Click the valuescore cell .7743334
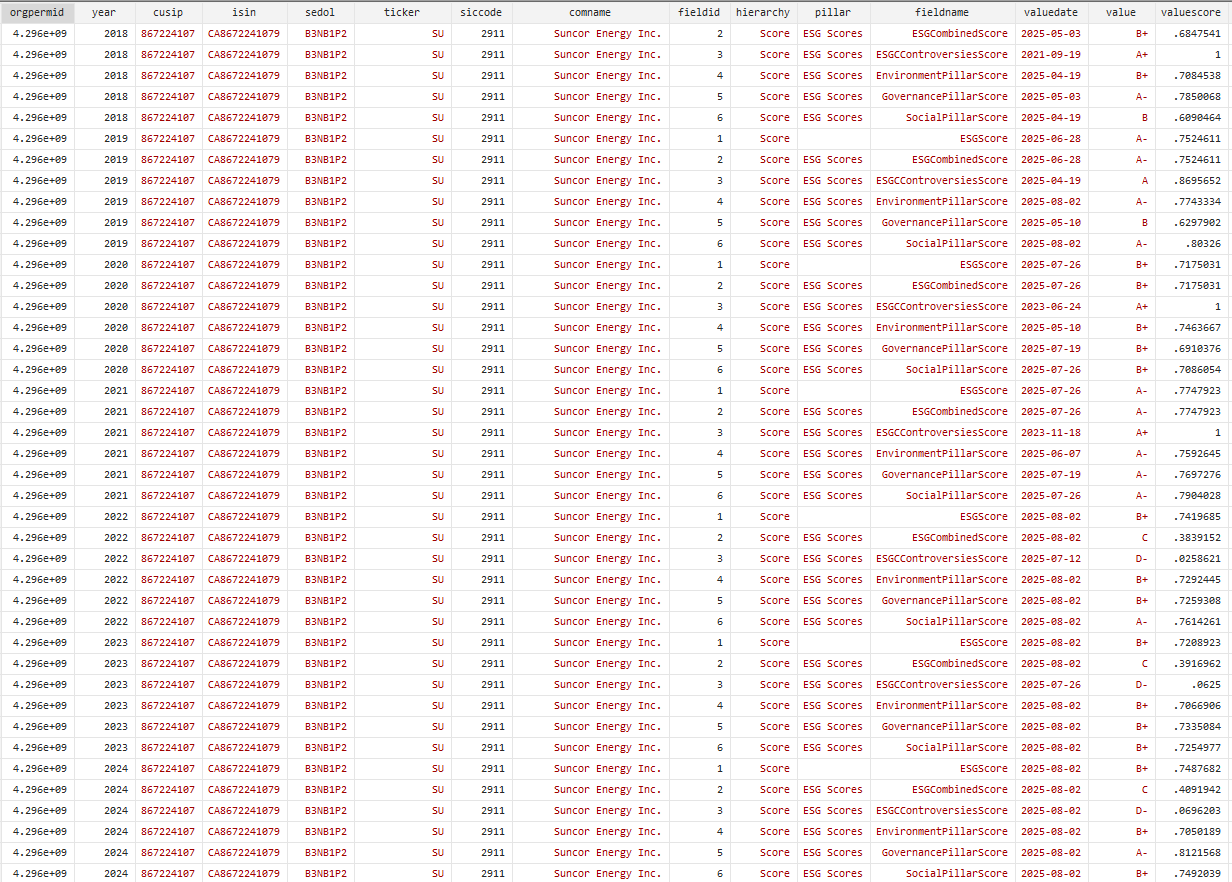Screen dimensions: 1232x882 click(1190, 202)
